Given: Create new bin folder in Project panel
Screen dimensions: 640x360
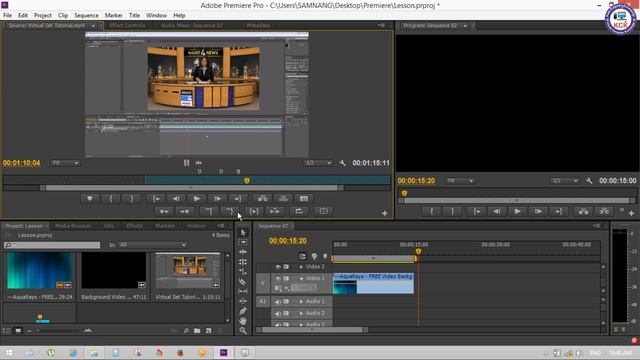Looking at the screenshot, I should click(x=197, y=331).
